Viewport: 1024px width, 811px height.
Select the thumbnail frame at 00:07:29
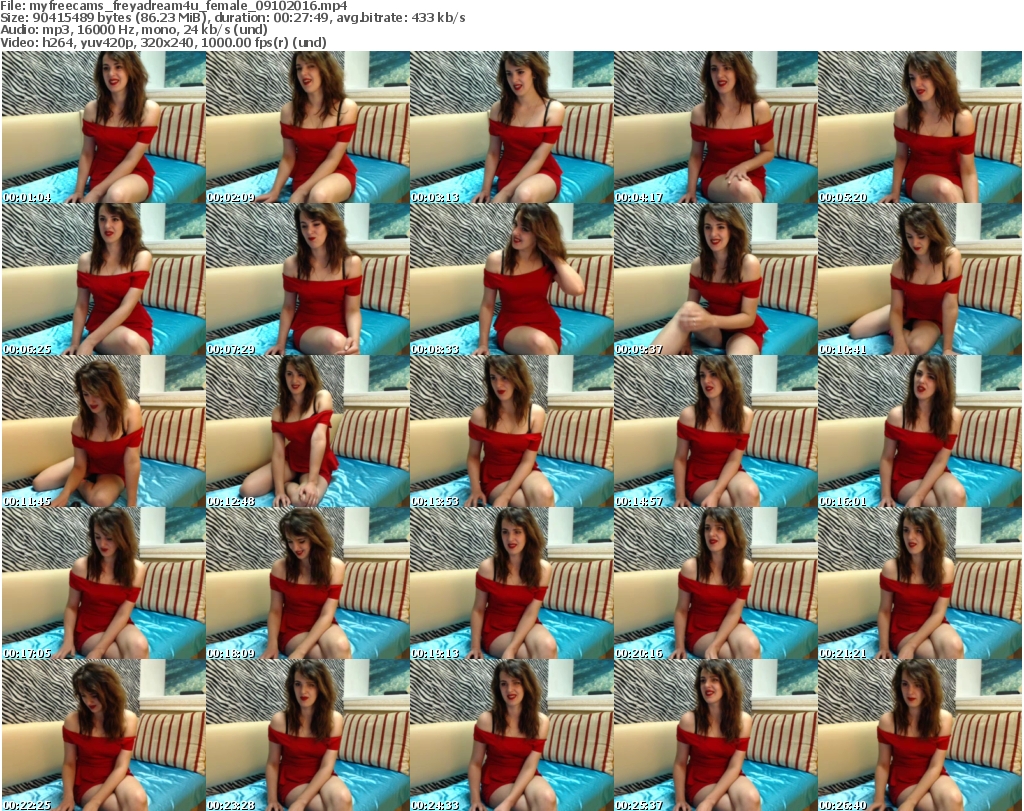coord(308,279)
